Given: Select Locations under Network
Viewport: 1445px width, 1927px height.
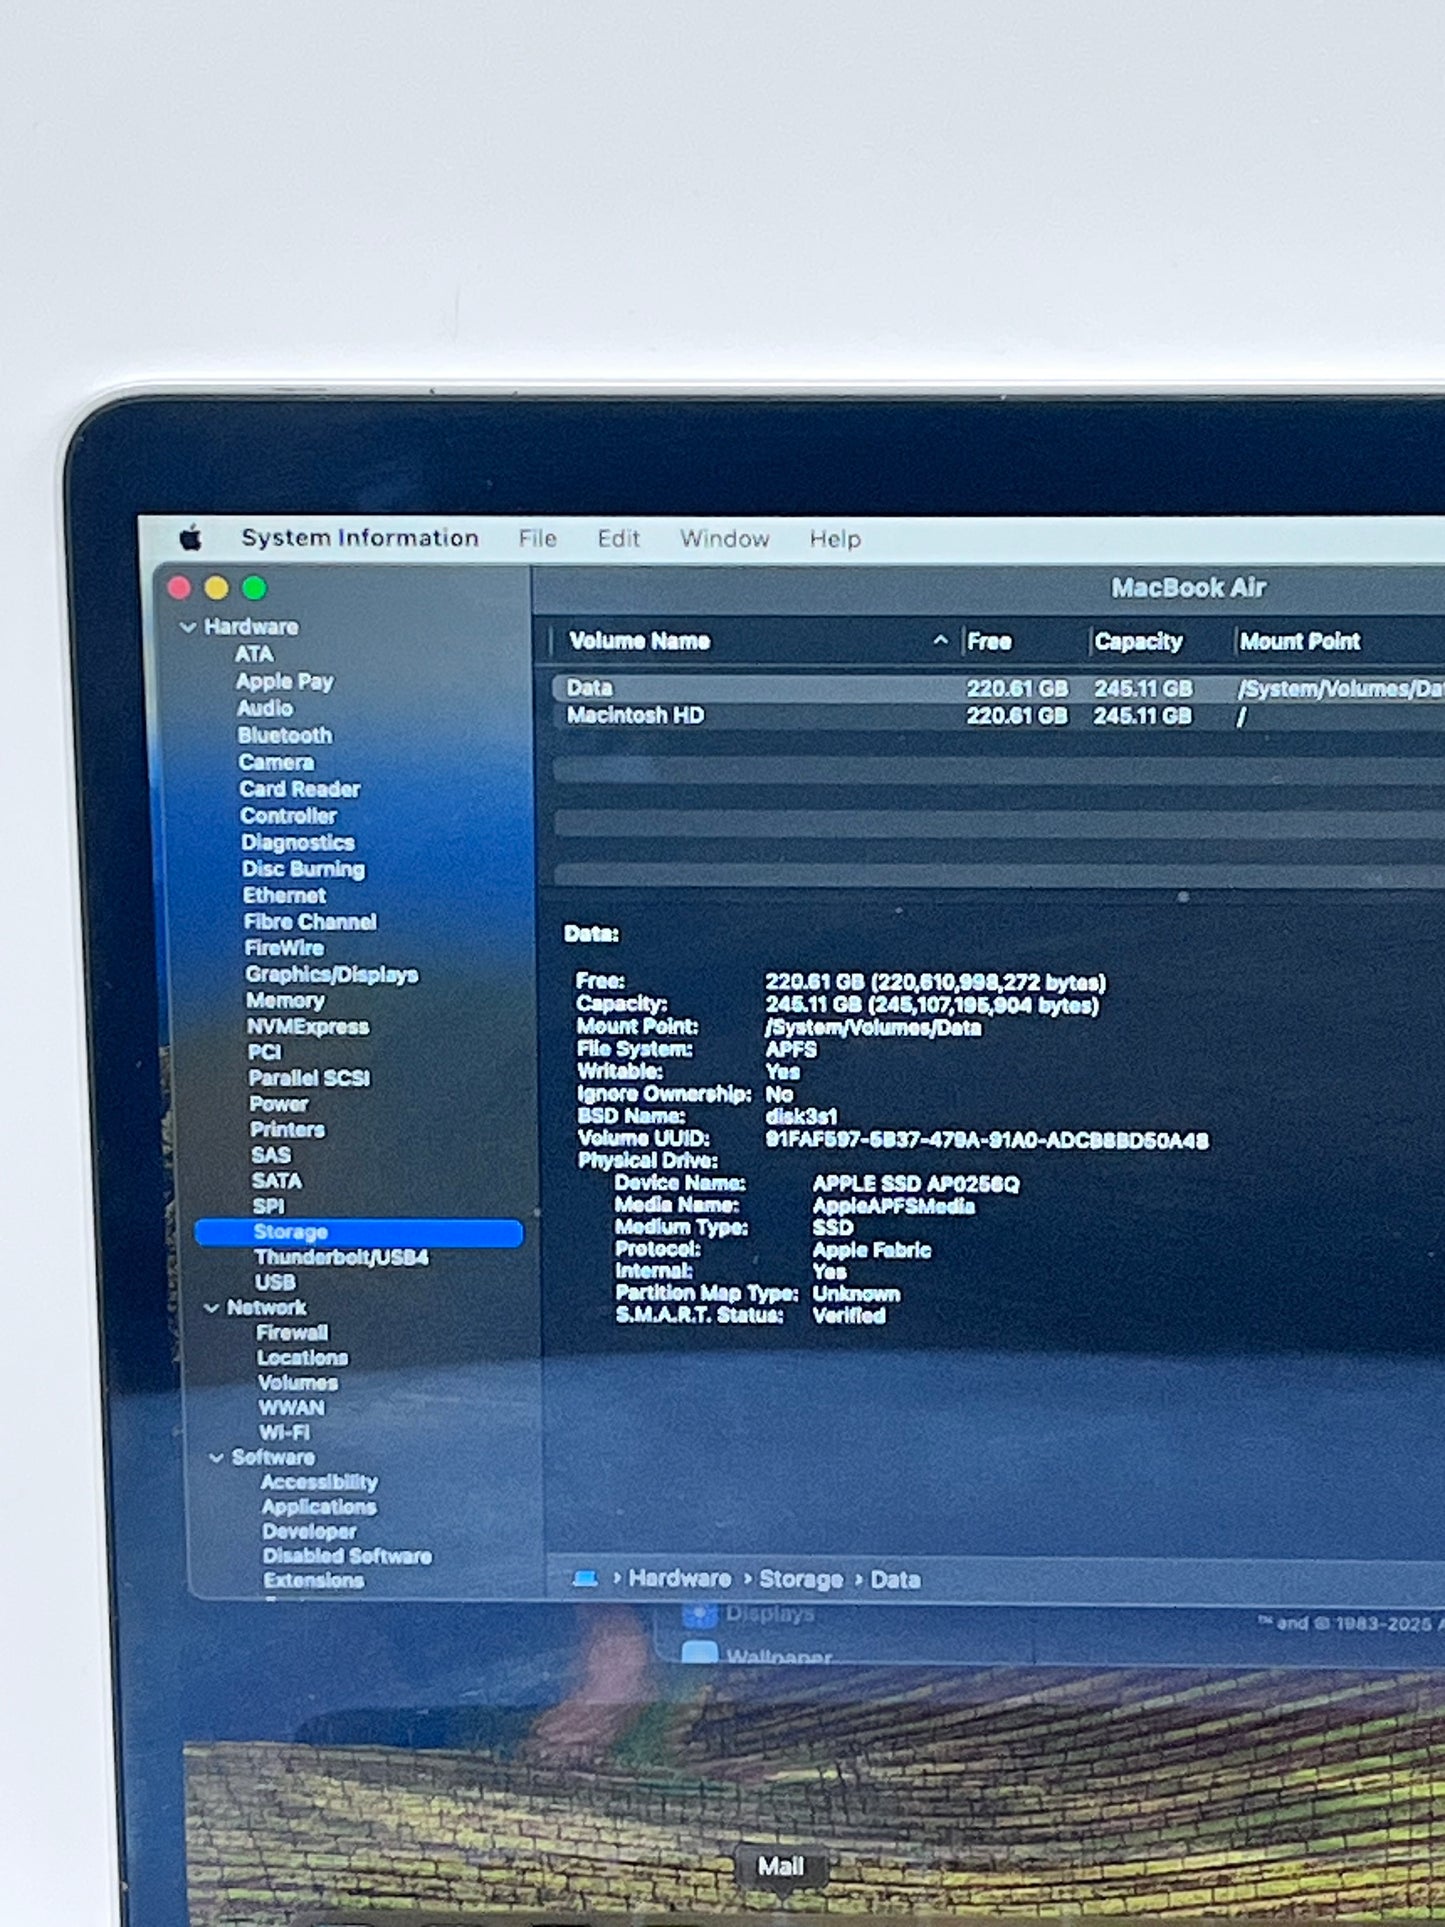Looking at the screenshot, I should (302, 1358).
